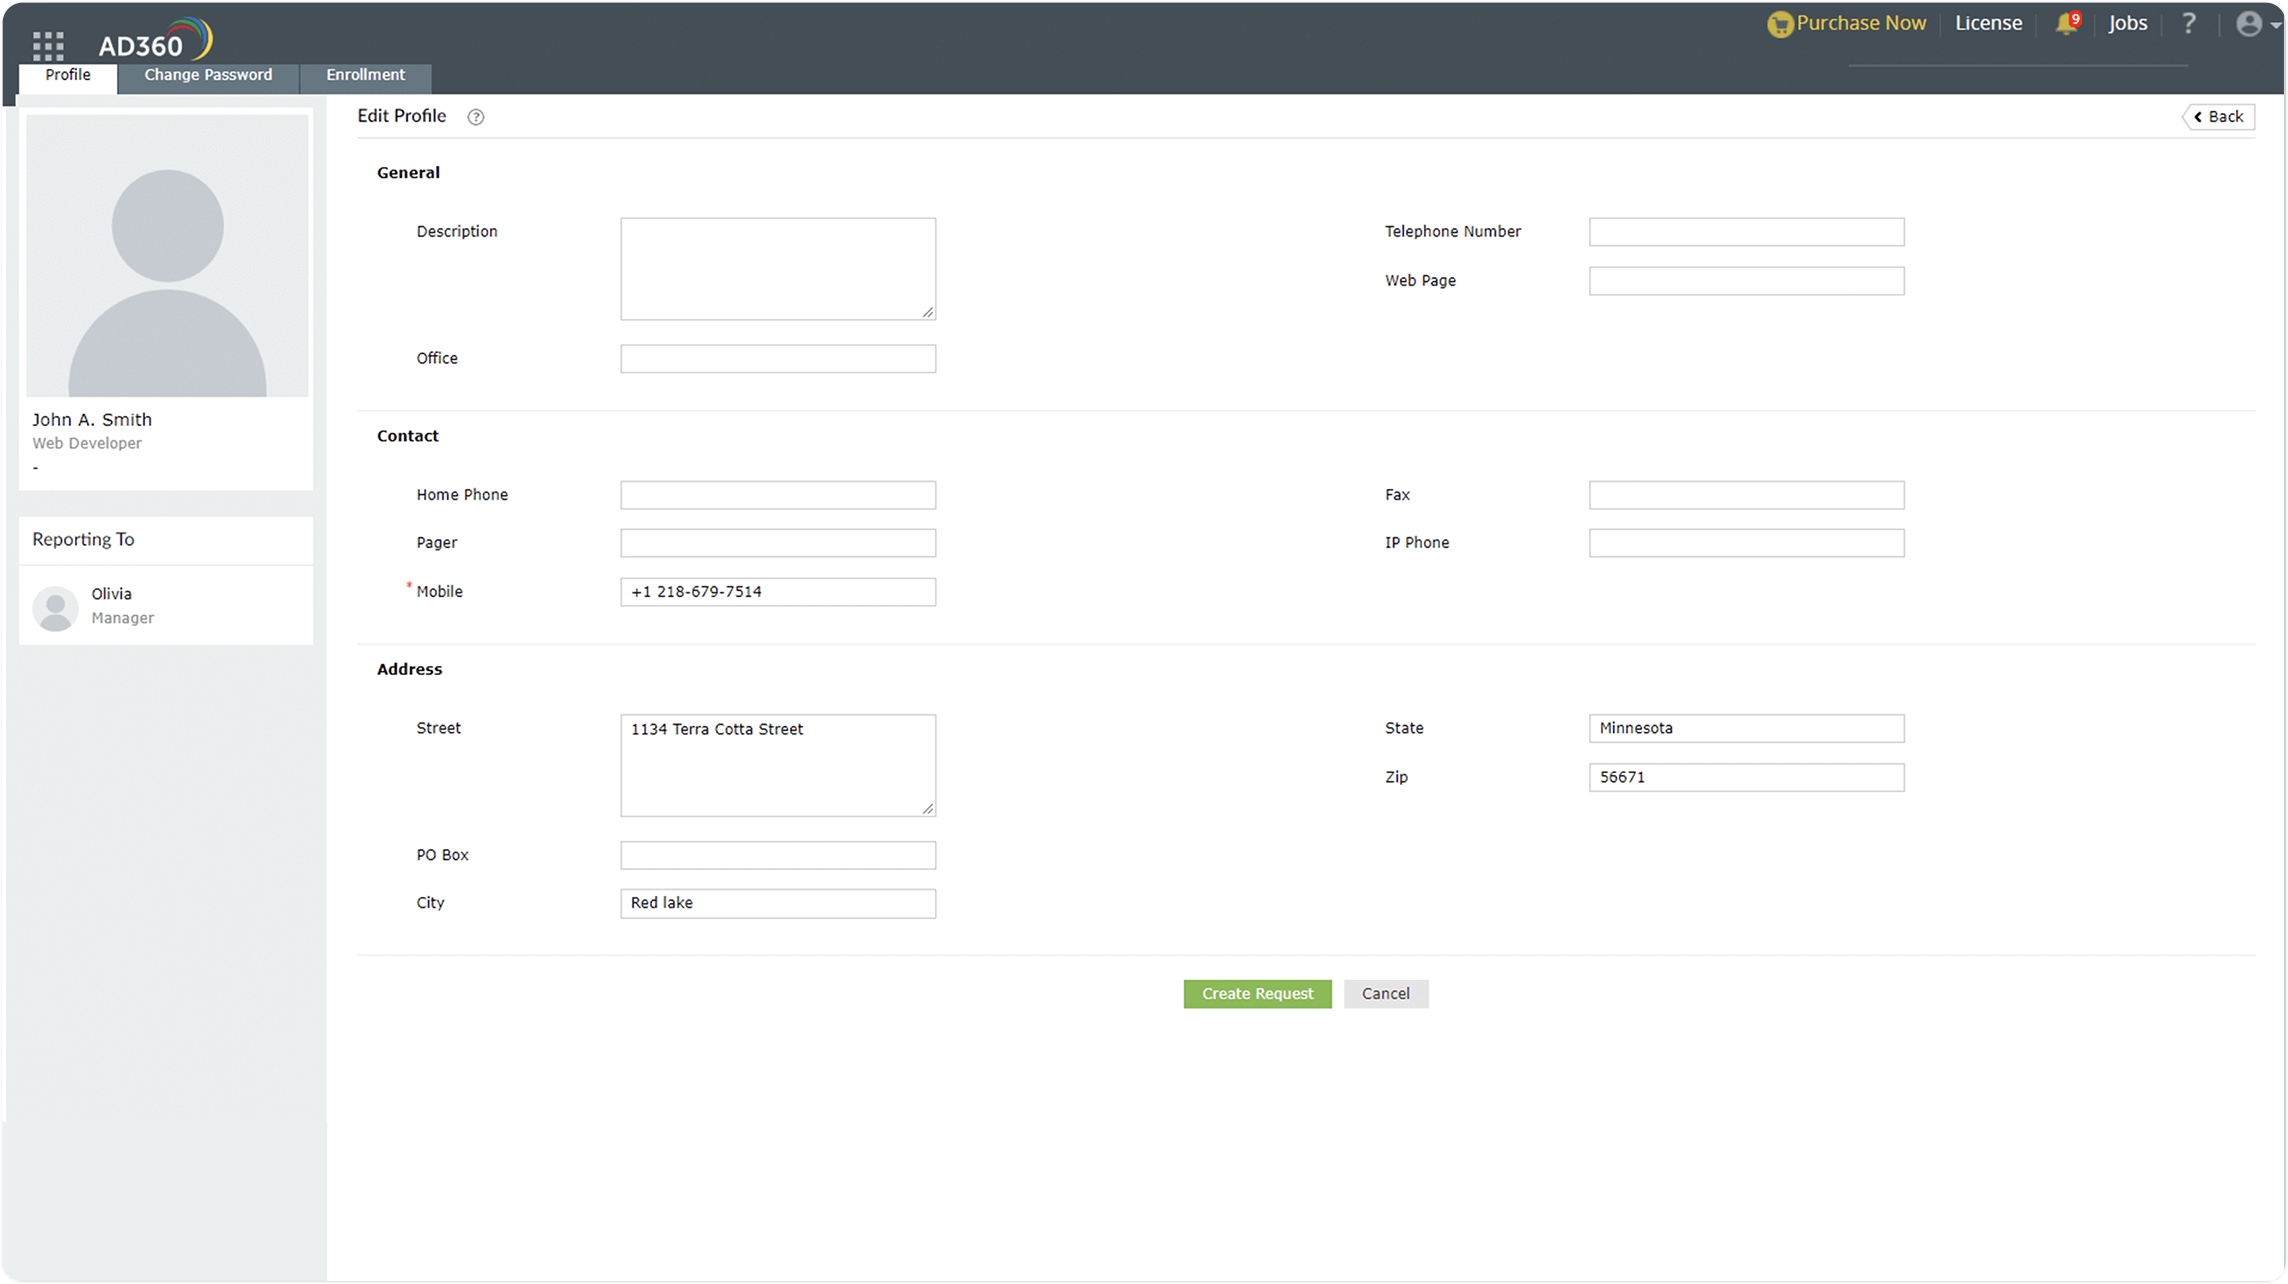Click the Mobile phone number field
Viewport: 2288px width, 1284px height.
click(x=777, y=591)
